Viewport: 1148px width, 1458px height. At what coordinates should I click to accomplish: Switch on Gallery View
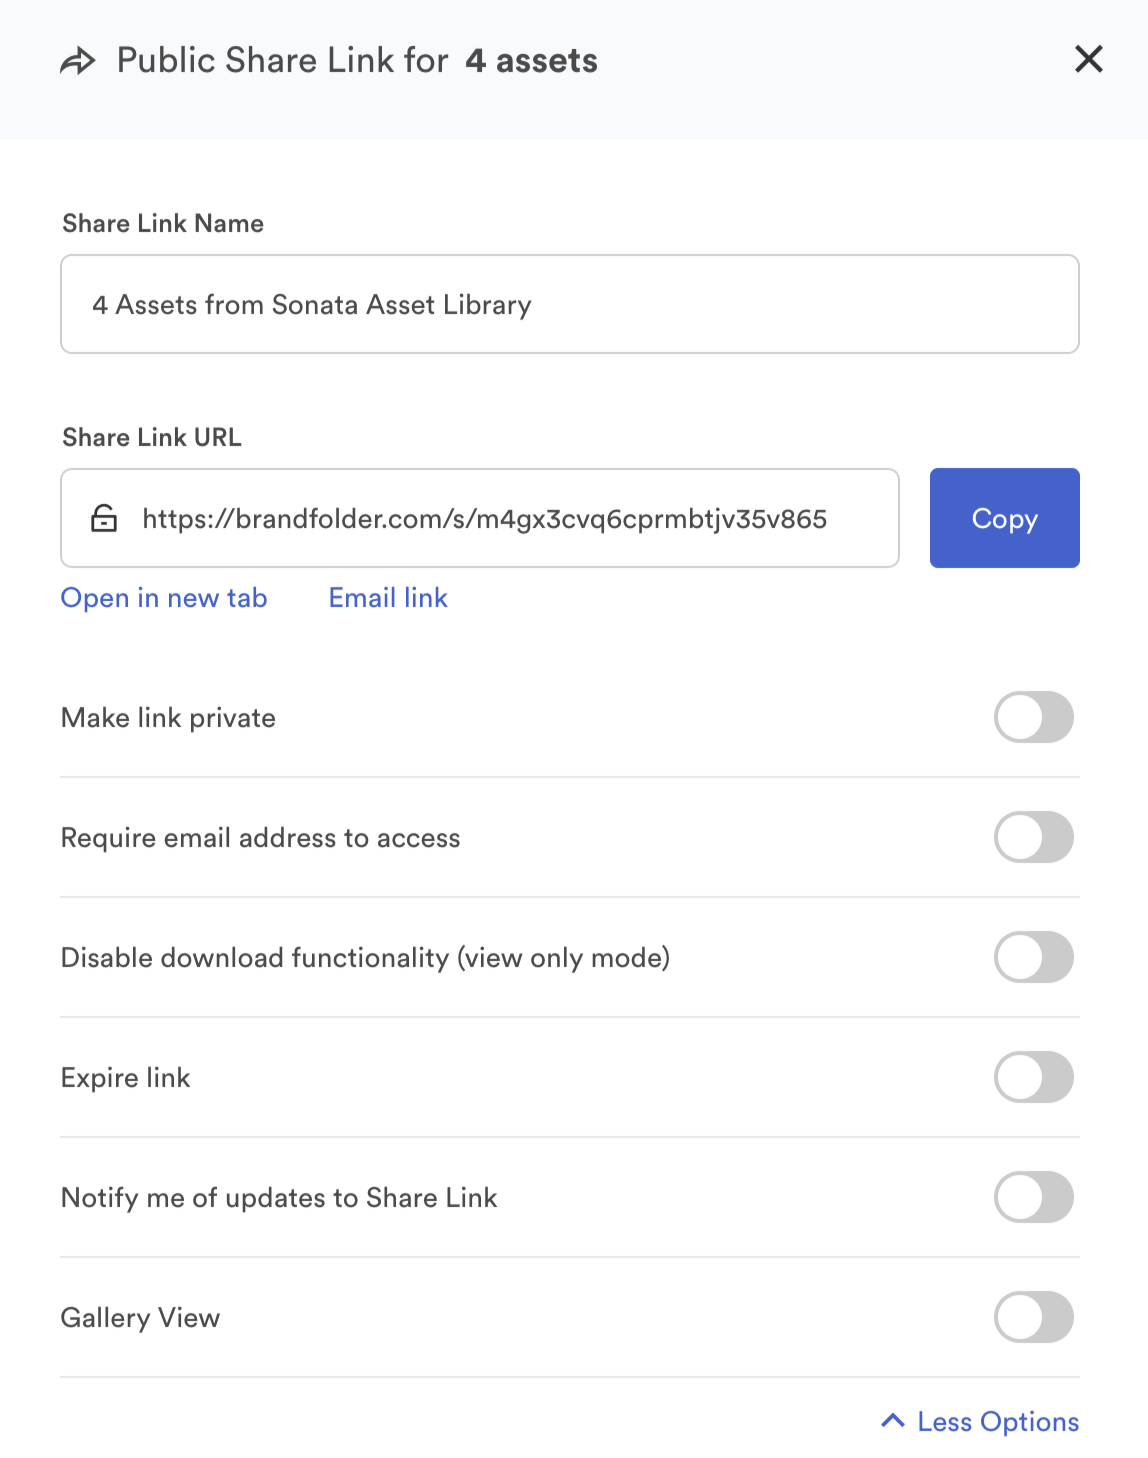point(1034,1317)
